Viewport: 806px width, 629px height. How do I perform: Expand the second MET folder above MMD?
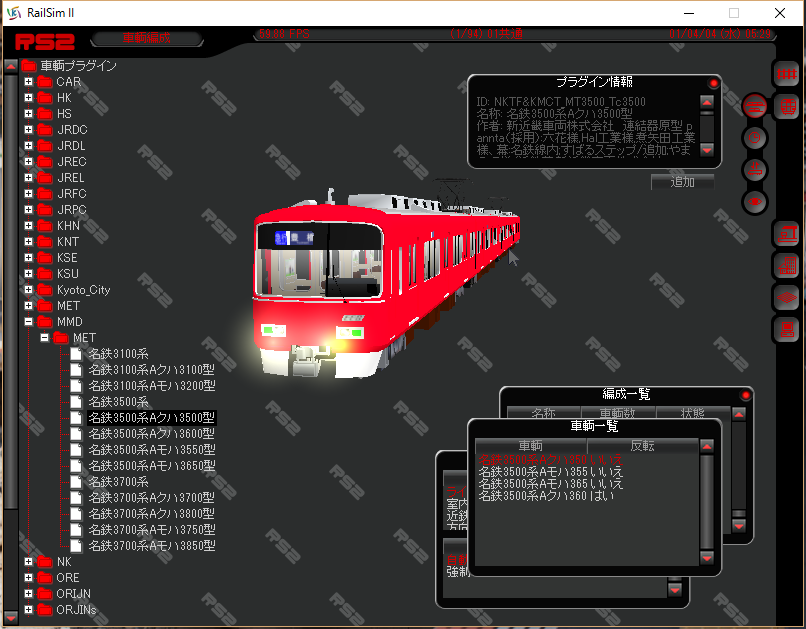[28, 306]
